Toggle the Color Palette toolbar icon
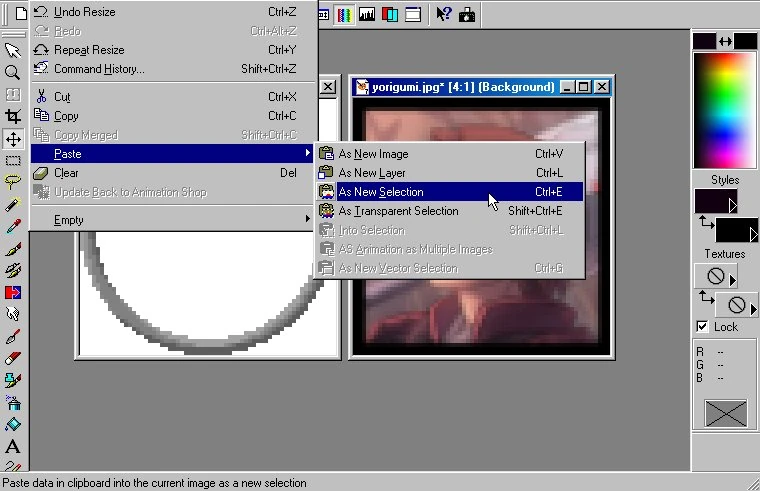760x491 pixels. click(x=344, y=15)
